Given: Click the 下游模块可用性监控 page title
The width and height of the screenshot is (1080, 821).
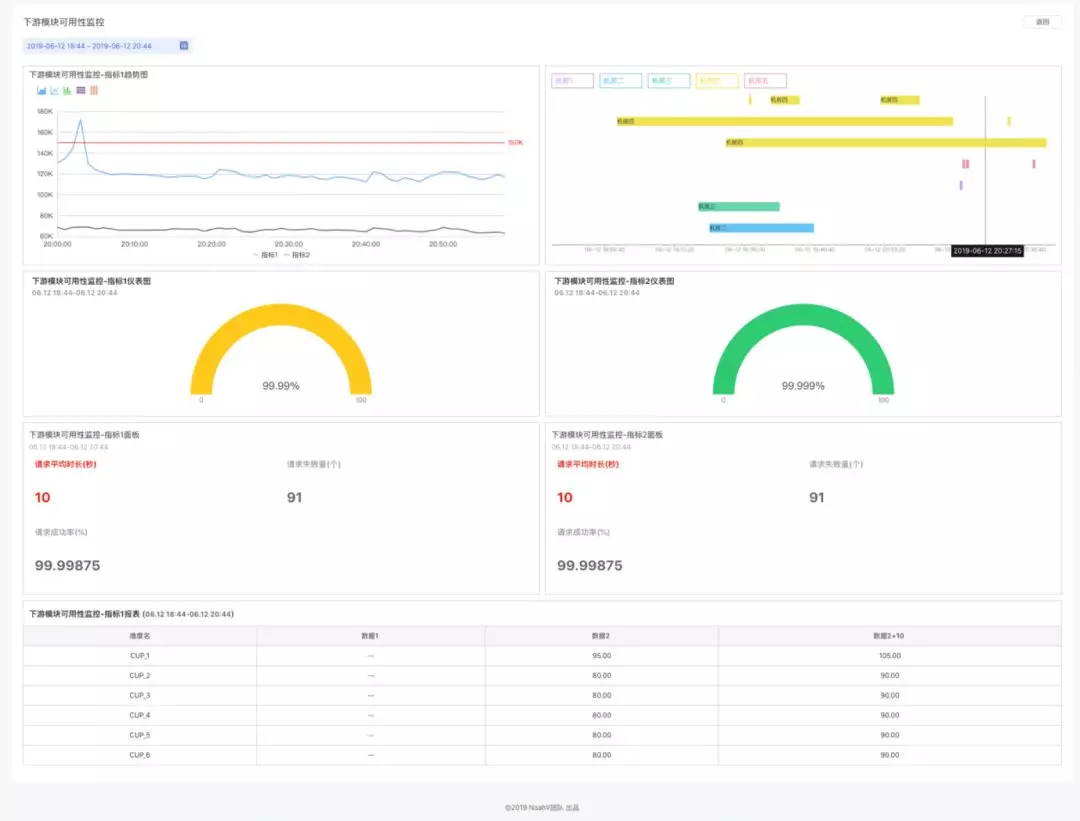Looking at the screenshot, I should [x=64, y=22].
